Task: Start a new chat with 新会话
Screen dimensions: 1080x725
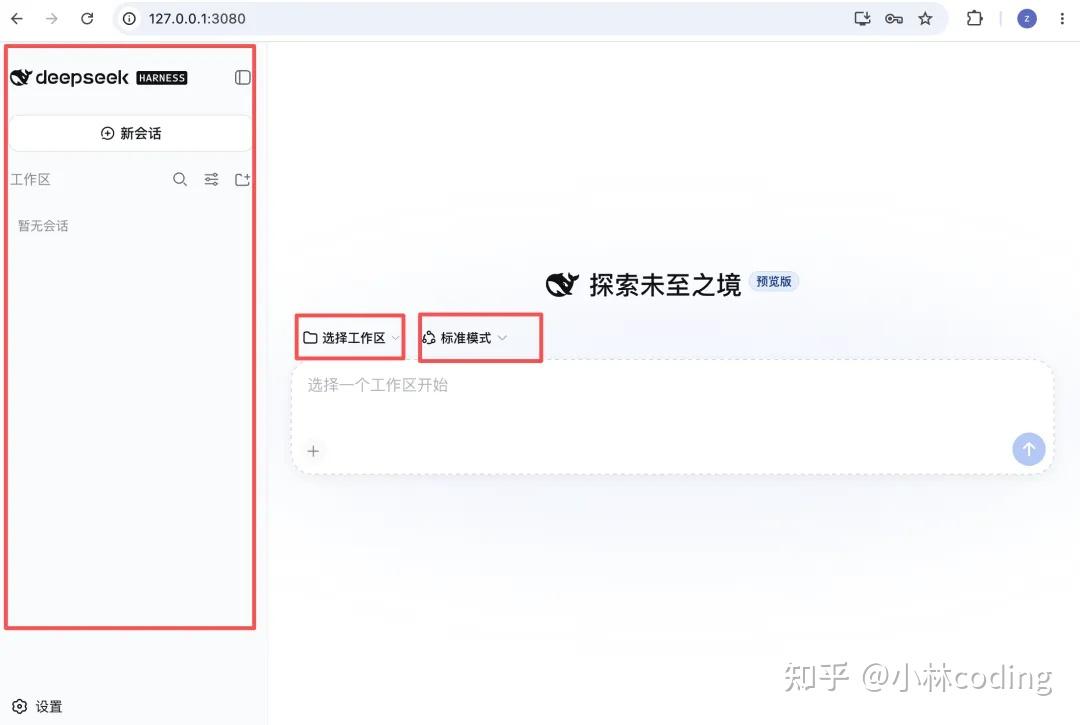Action: (130, 133)
